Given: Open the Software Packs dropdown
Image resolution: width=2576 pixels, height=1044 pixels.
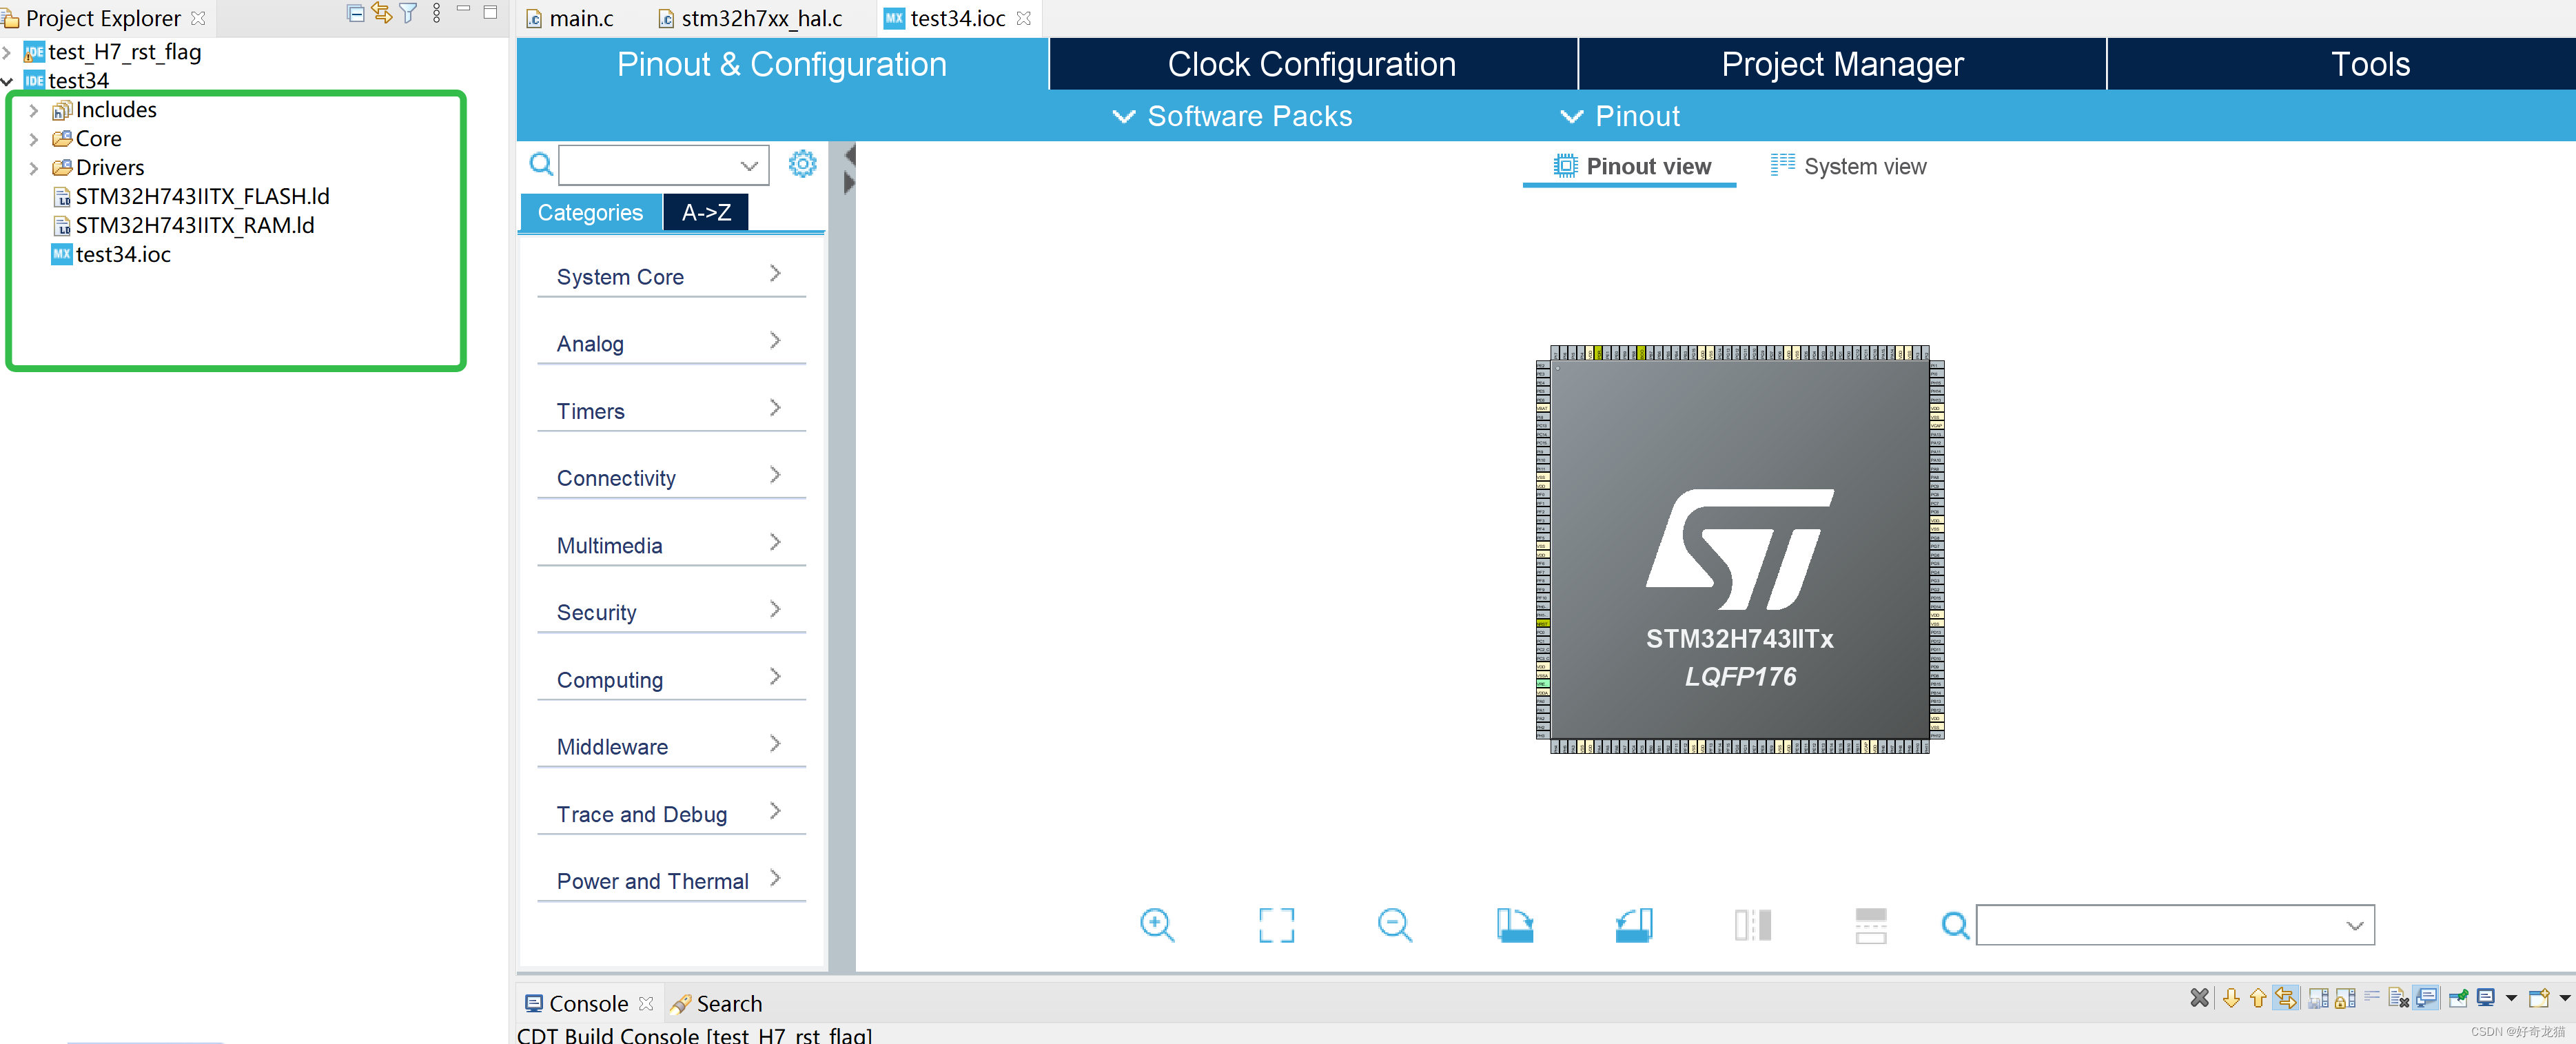Looking at the screenshot, I should point(1232,116).
